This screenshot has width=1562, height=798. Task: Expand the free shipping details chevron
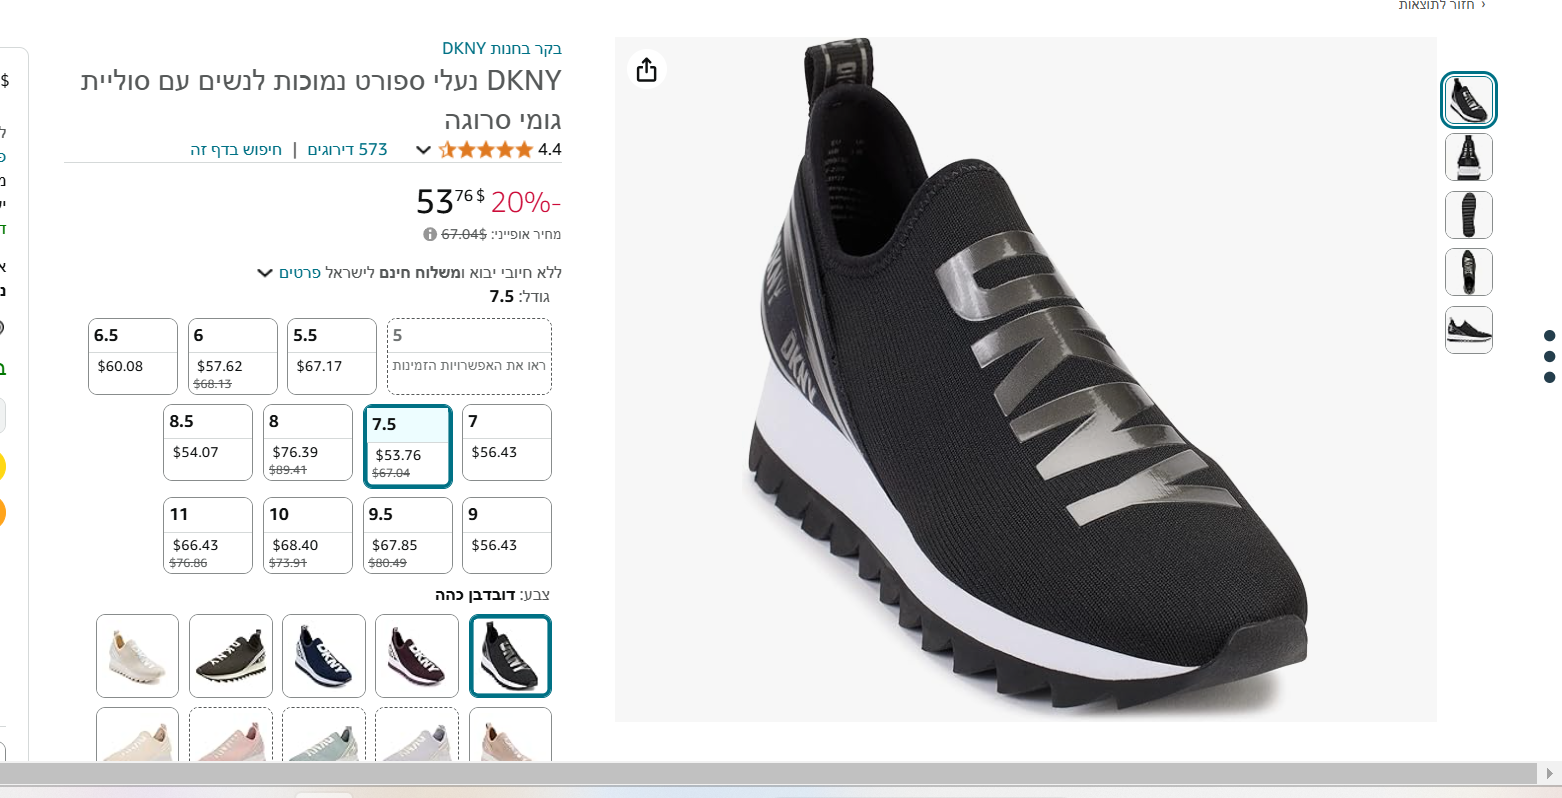pos(265,273)
